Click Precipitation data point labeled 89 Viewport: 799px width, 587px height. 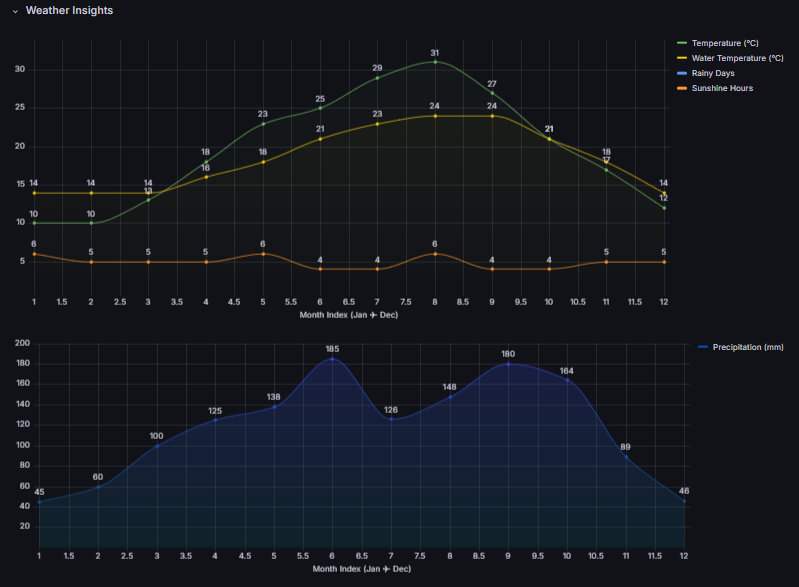click(625, 456)
